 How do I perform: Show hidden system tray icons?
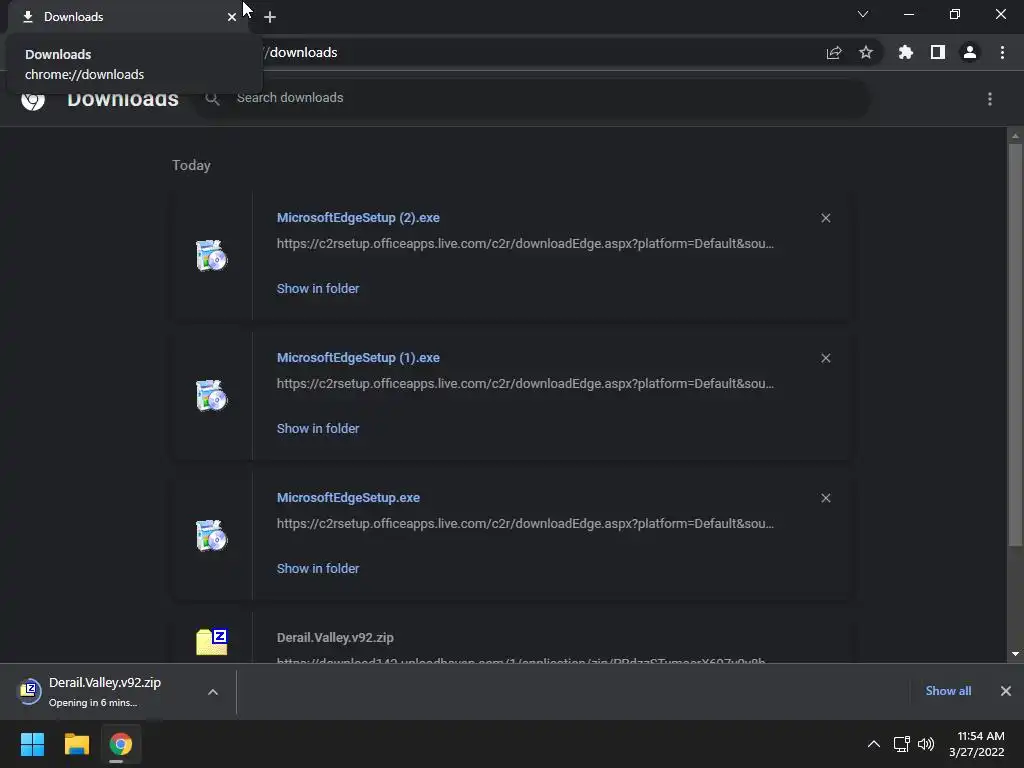873,744
